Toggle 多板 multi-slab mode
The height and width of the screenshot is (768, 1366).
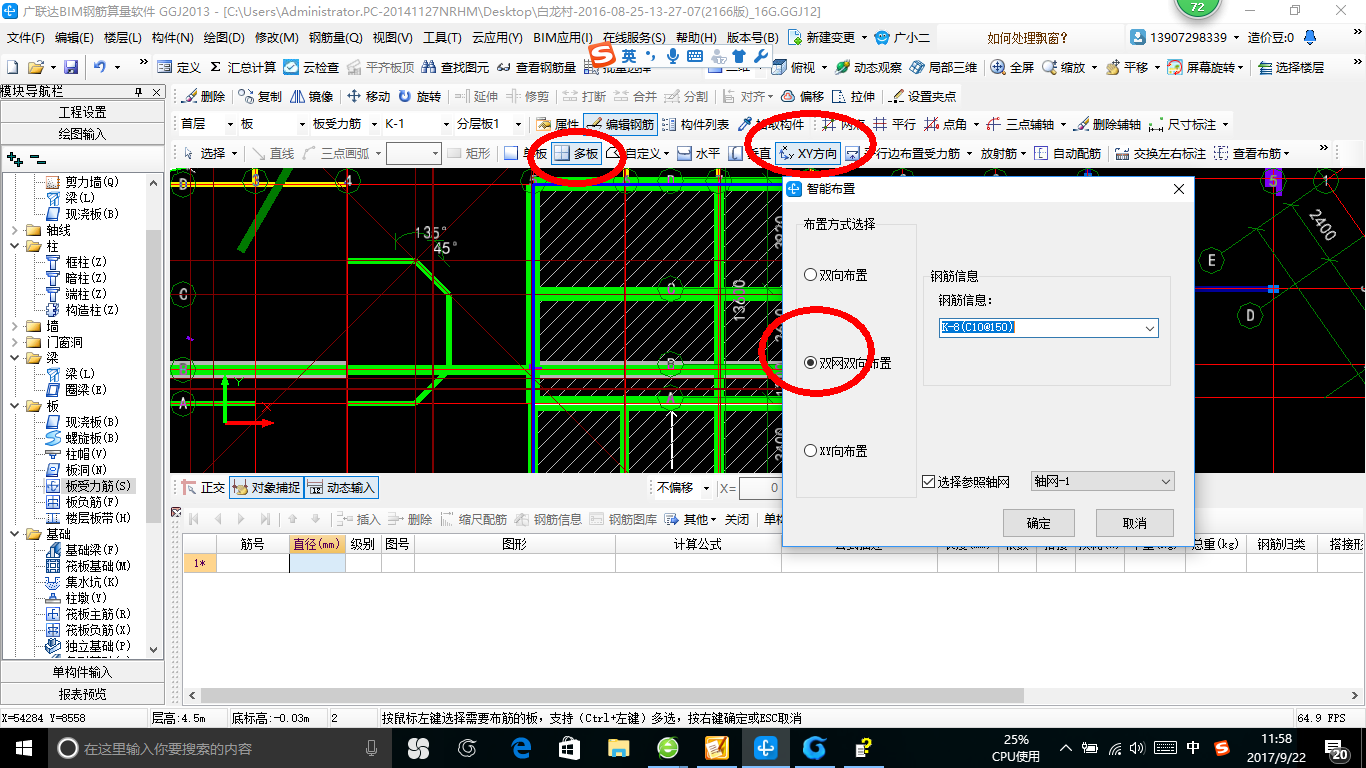(577, 154)
